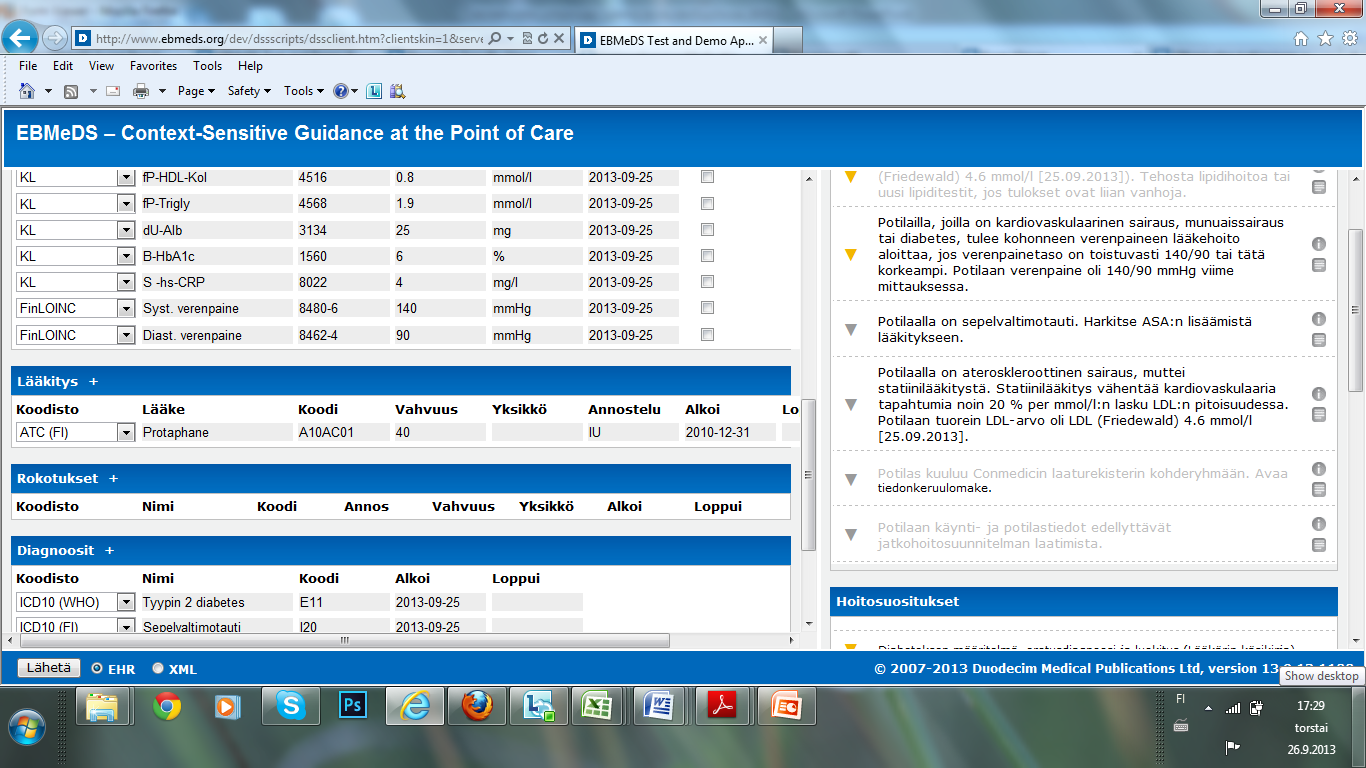Add a row with Diagnoosit plus
The width and height of the screenshot is (1366, 768).
109,550
